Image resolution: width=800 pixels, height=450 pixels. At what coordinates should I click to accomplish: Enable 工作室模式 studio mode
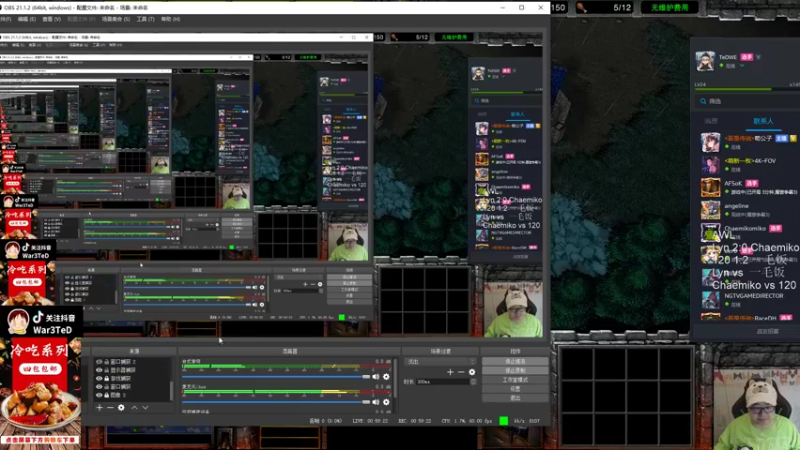(515, 380)
